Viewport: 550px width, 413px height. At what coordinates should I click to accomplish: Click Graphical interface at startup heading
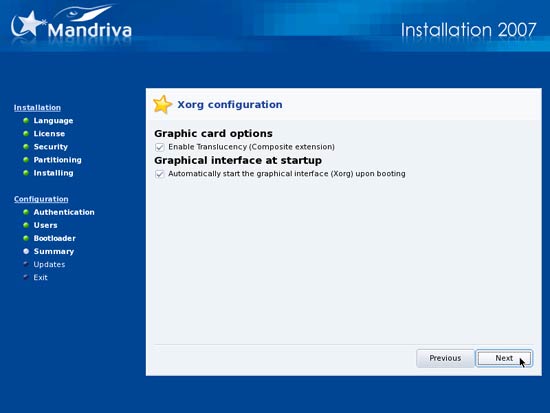point(238,161)
